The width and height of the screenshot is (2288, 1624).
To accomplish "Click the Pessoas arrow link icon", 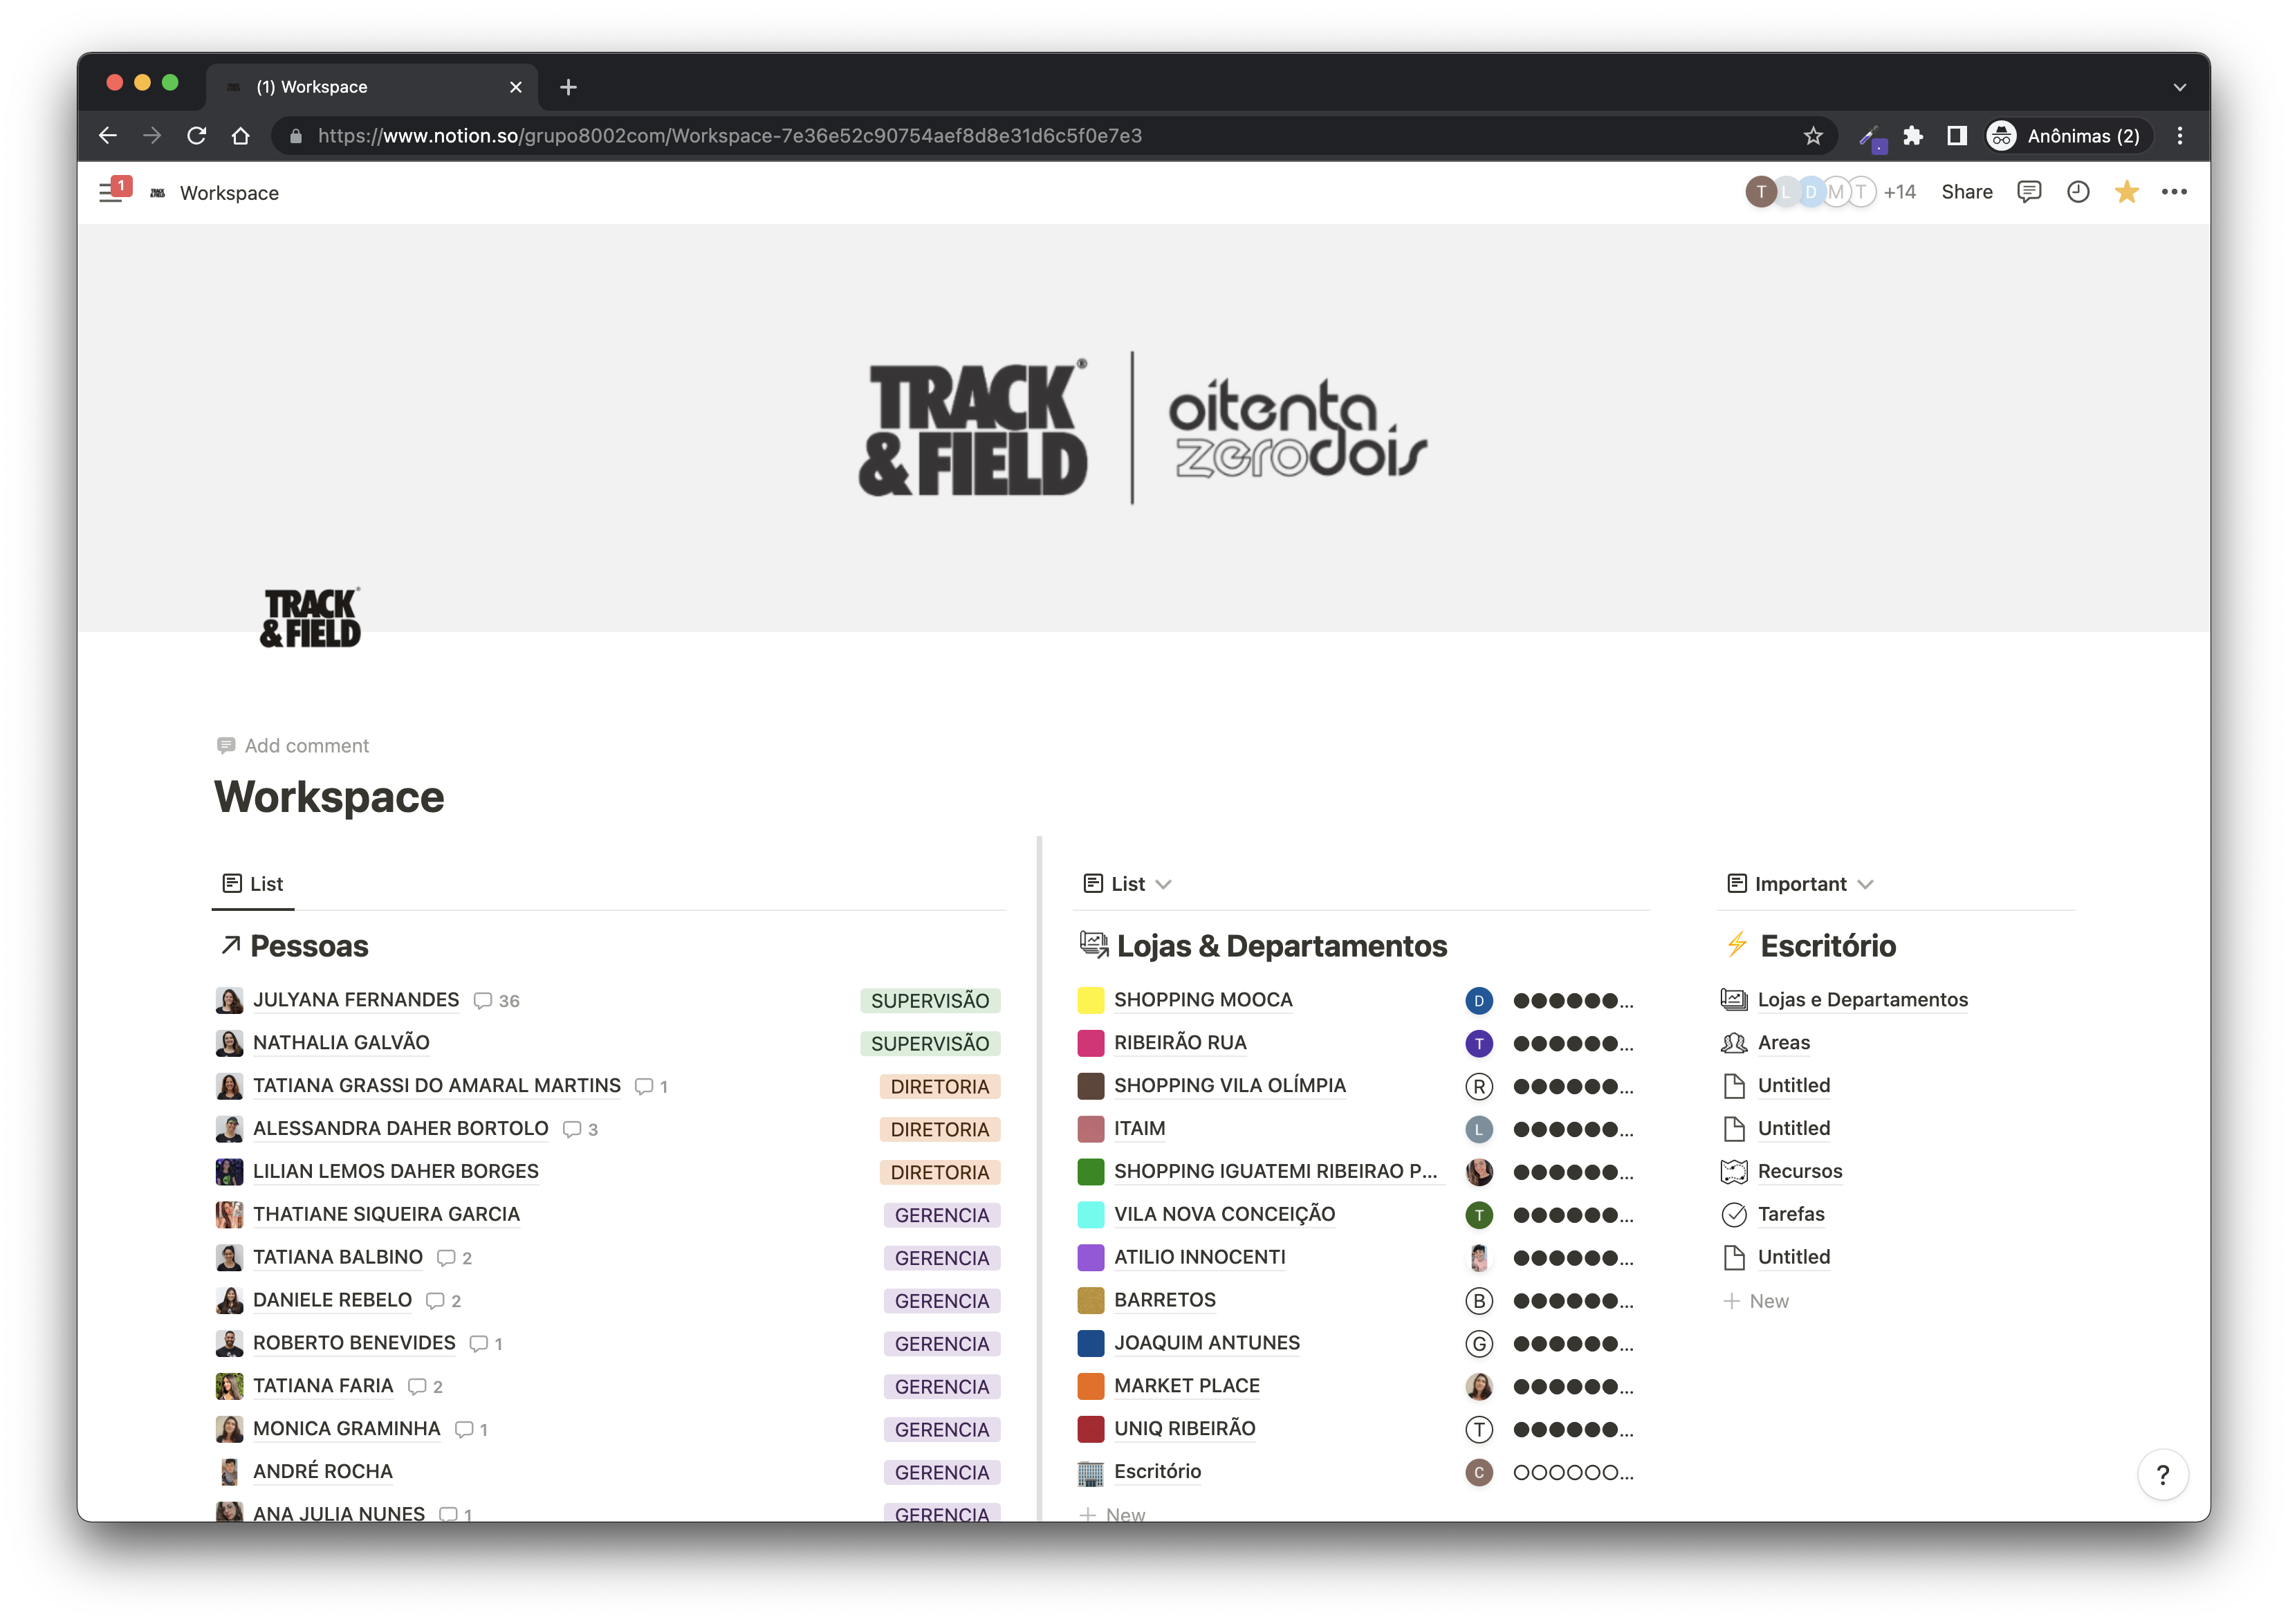I will [x=230, y=945].
